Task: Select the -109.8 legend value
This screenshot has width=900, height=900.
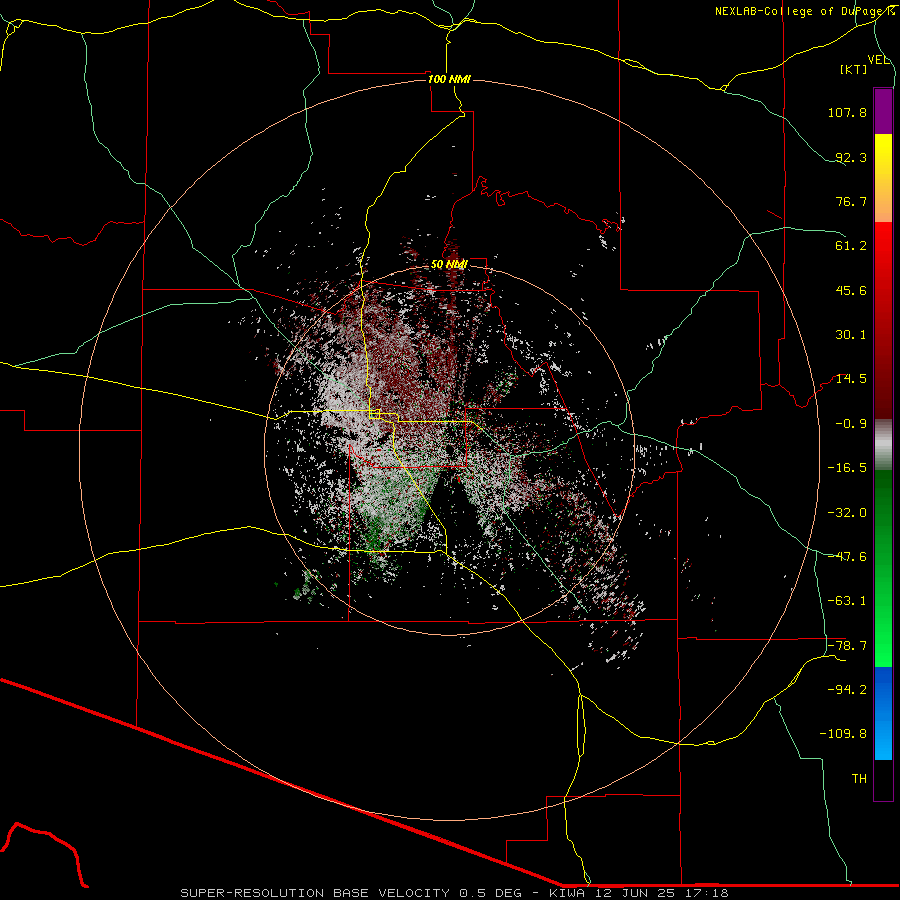Action: (843, 734)
